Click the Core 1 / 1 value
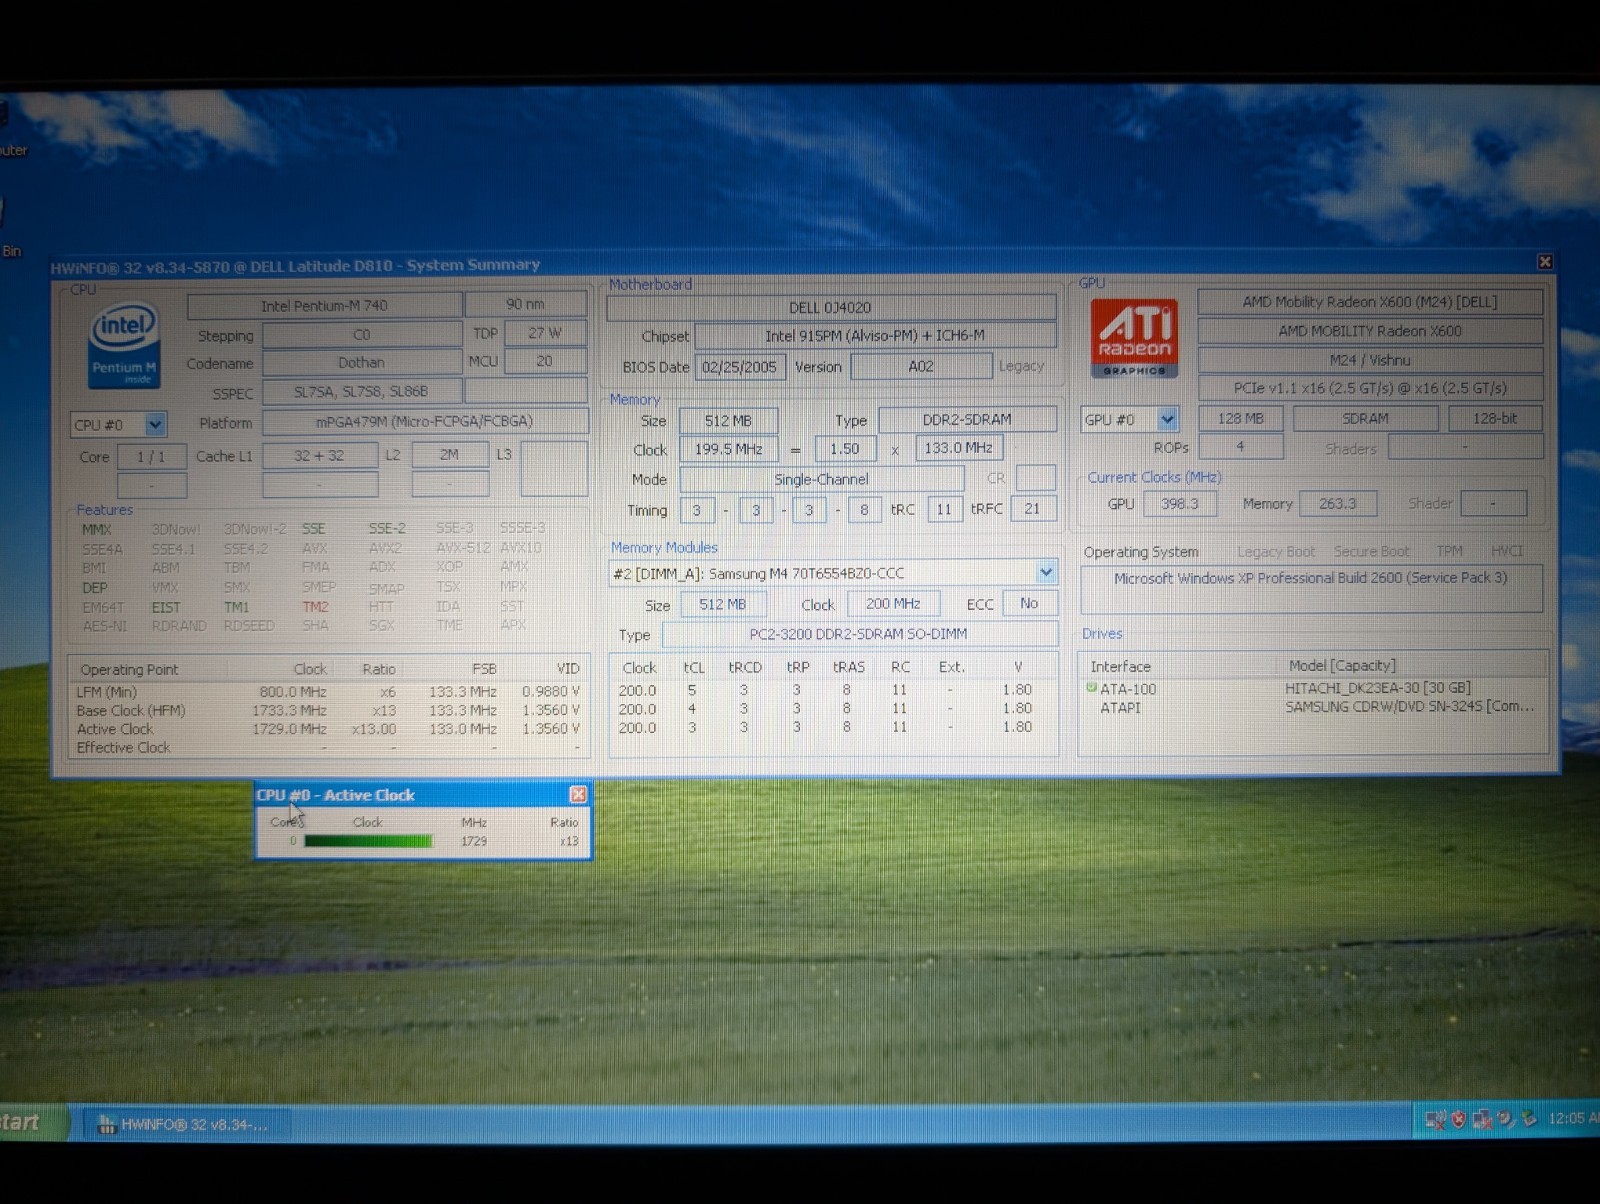This screenshot has height=1204, width=1600. pyautogui.click(x=152, y=456)
